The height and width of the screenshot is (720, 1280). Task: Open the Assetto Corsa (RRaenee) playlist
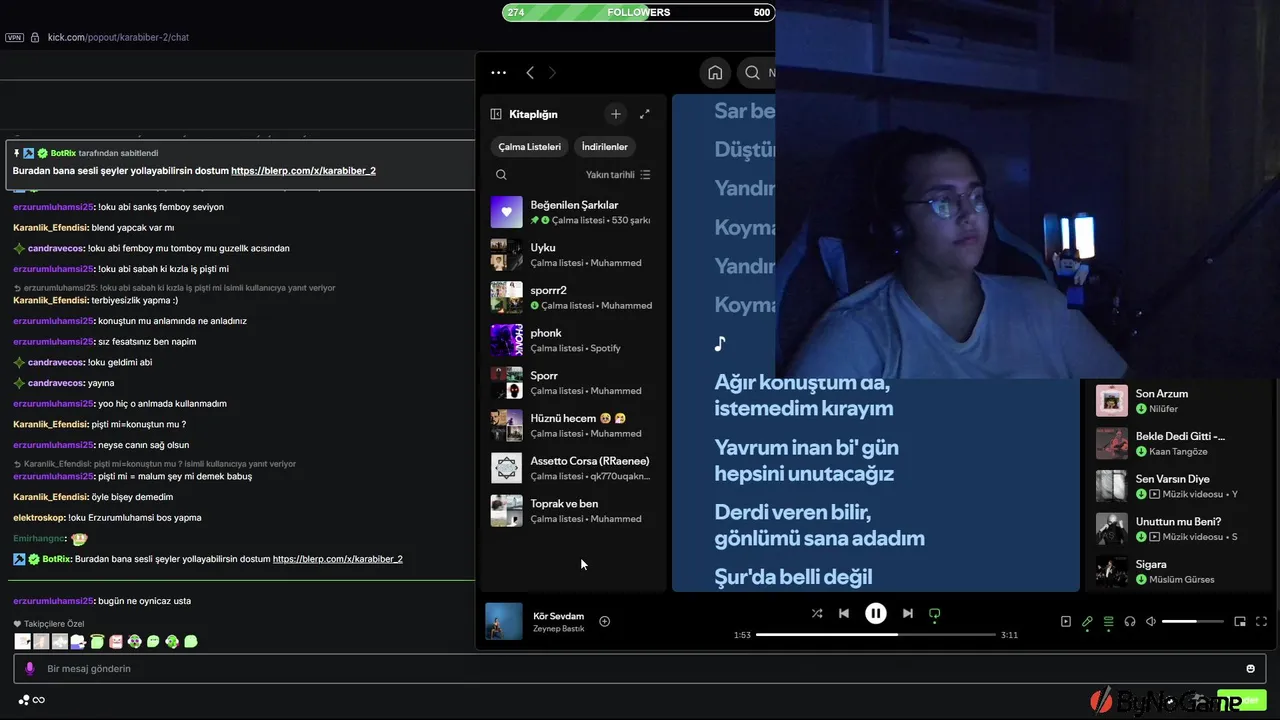[x=572, y=468]
